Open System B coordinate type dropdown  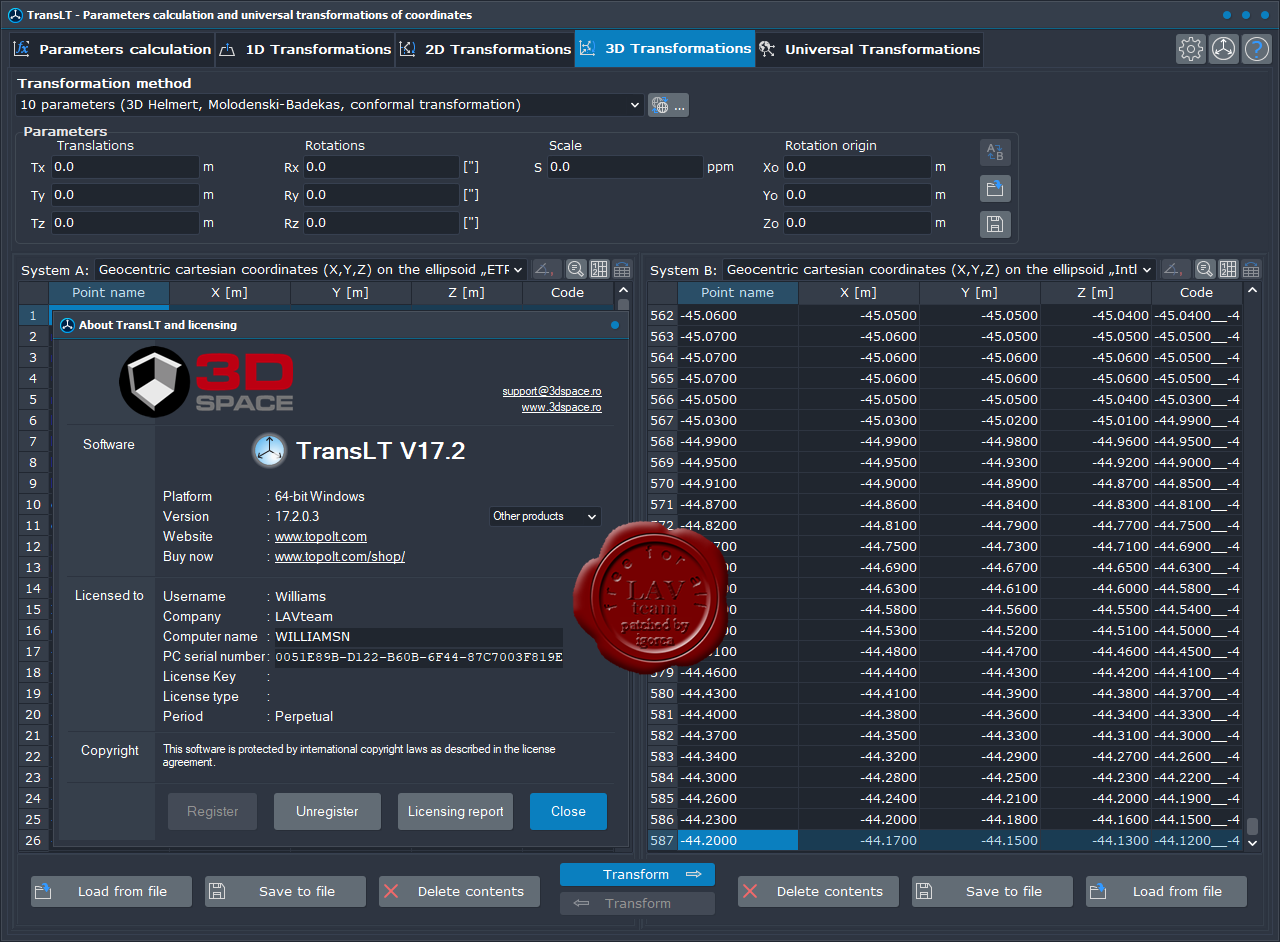(x=939, y=269)
